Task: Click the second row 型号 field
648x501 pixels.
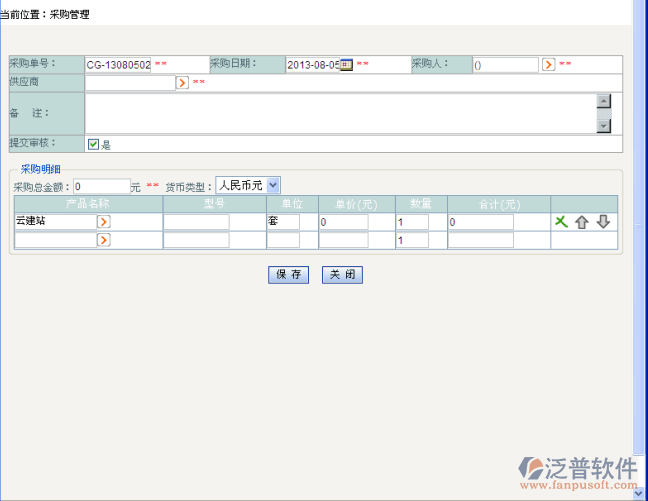Action: pyautogui.click(x=196, y=240)
